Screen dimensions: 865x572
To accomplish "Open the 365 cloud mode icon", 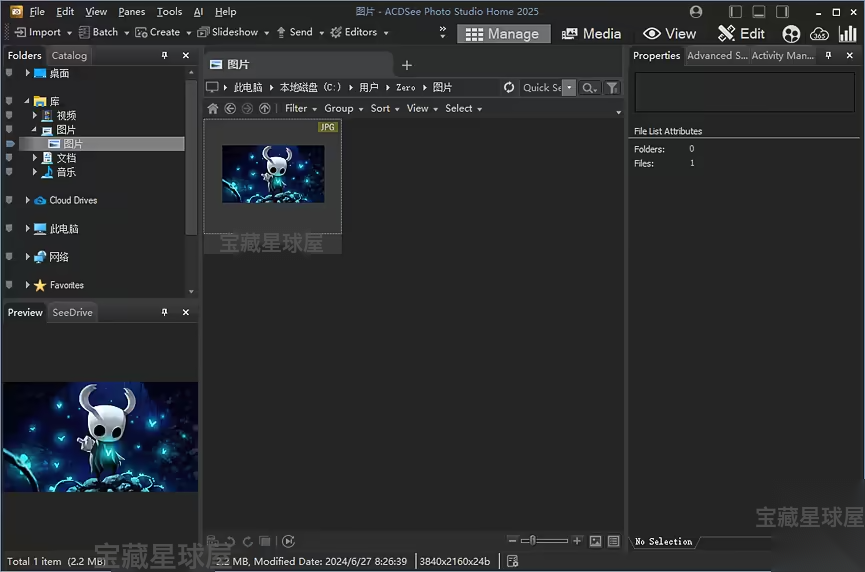I will click(819, 34).
